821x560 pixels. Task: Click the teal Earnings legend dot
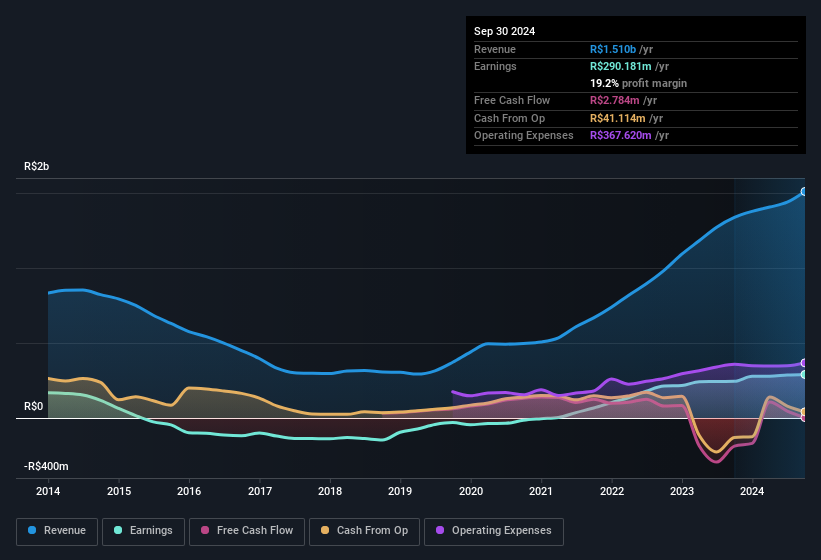click(x=119, y=531)
